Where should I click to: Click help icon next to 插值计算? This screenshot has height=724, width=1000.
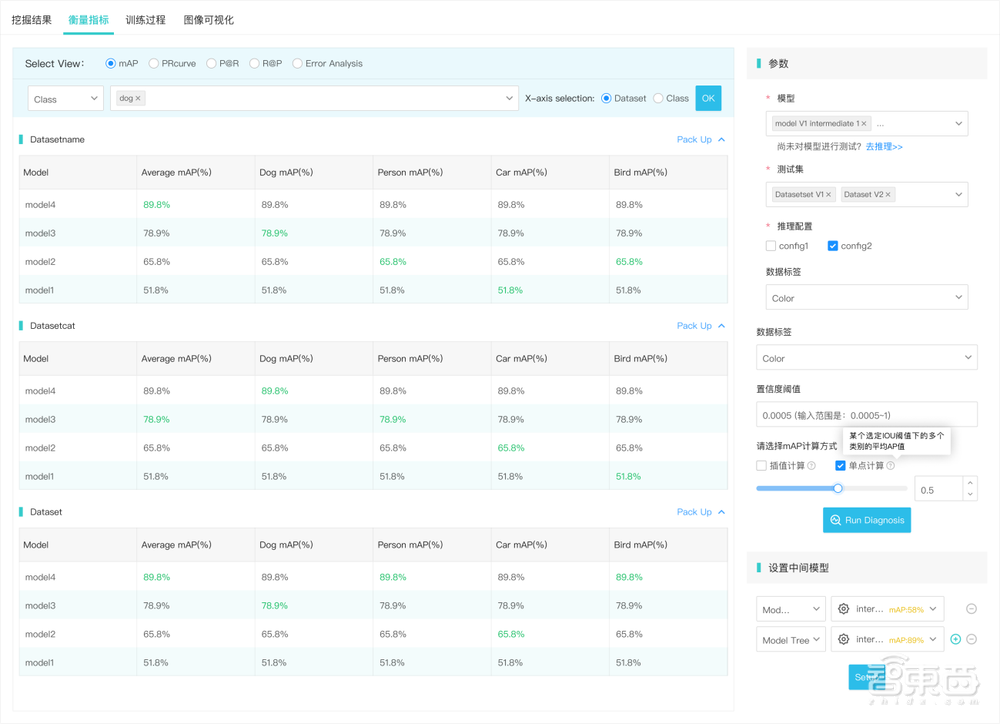coord(812,466)
